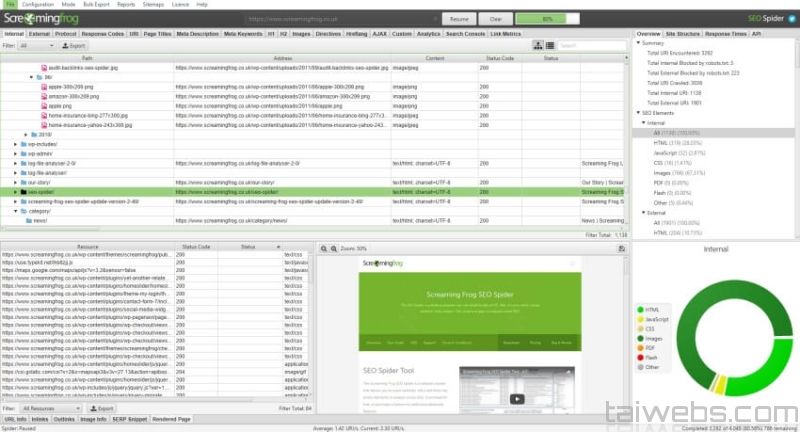Open the Reports menu
The width and height of the screenshot is (800, 432).
pos(126,4)
